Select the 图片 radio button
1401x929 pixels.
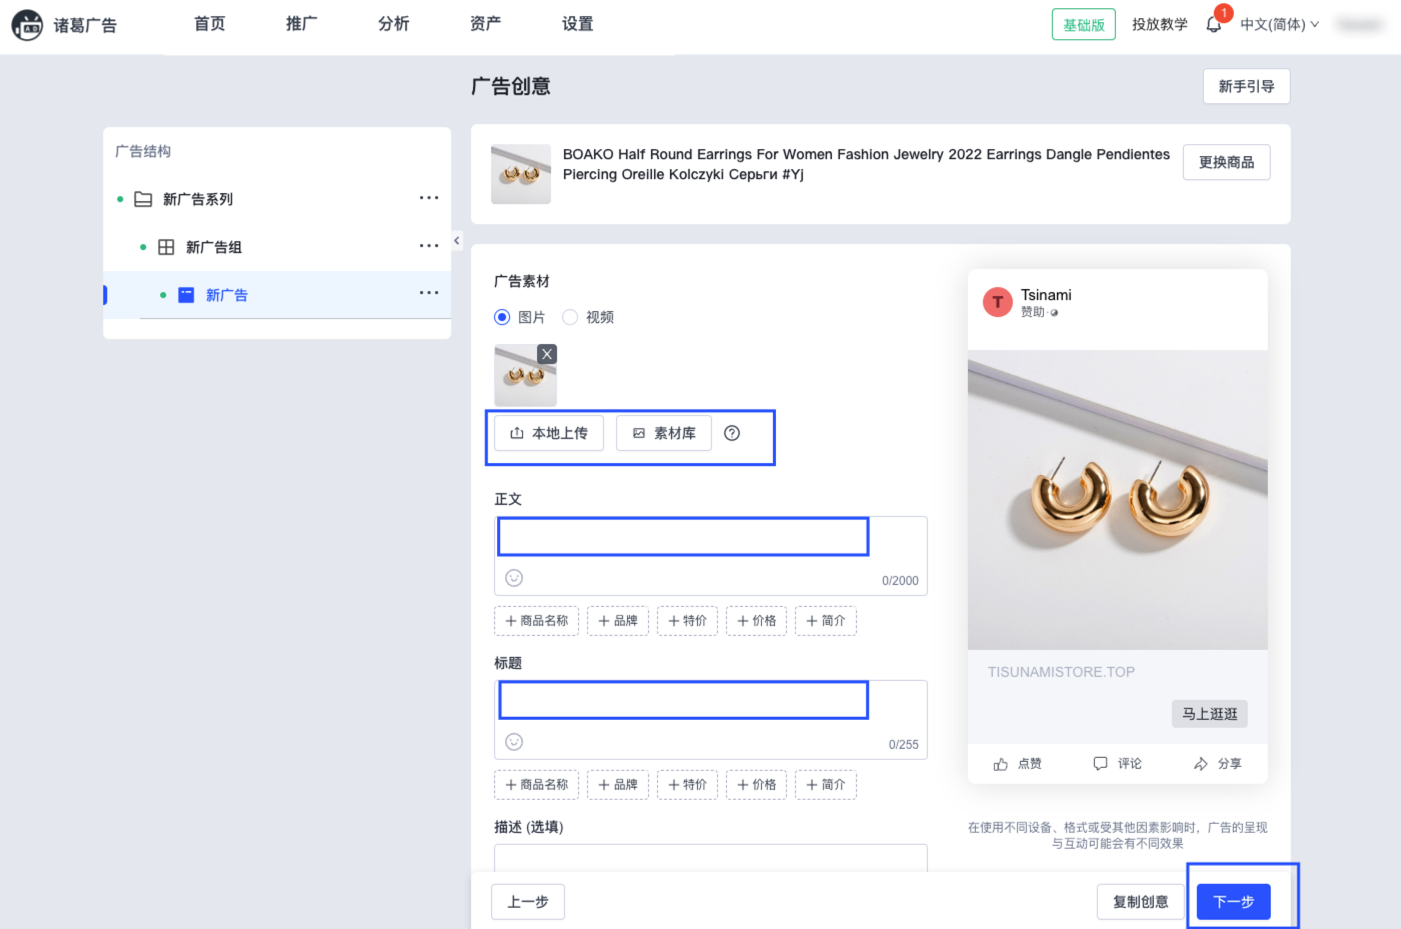(502, 317)
